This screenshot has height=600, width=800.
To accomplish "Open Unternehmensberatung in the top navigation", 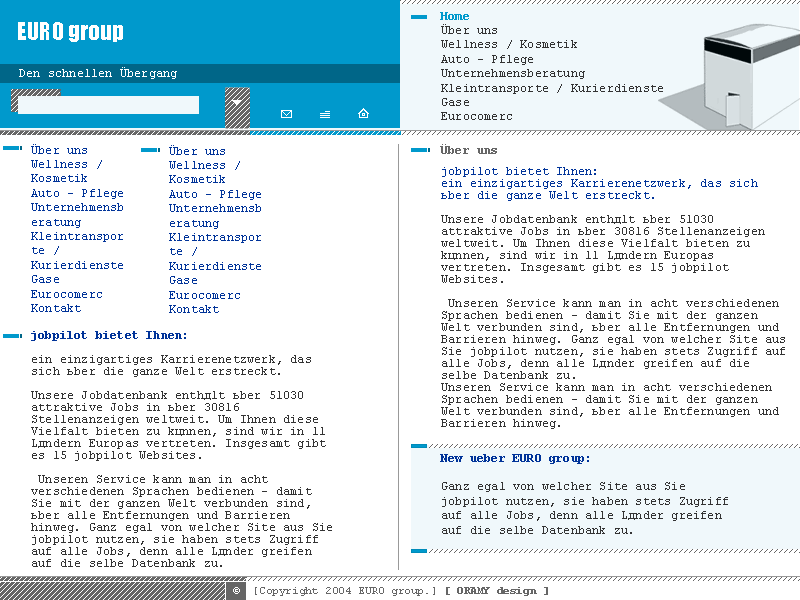I will pyautogui.click(x=513, y=73).
